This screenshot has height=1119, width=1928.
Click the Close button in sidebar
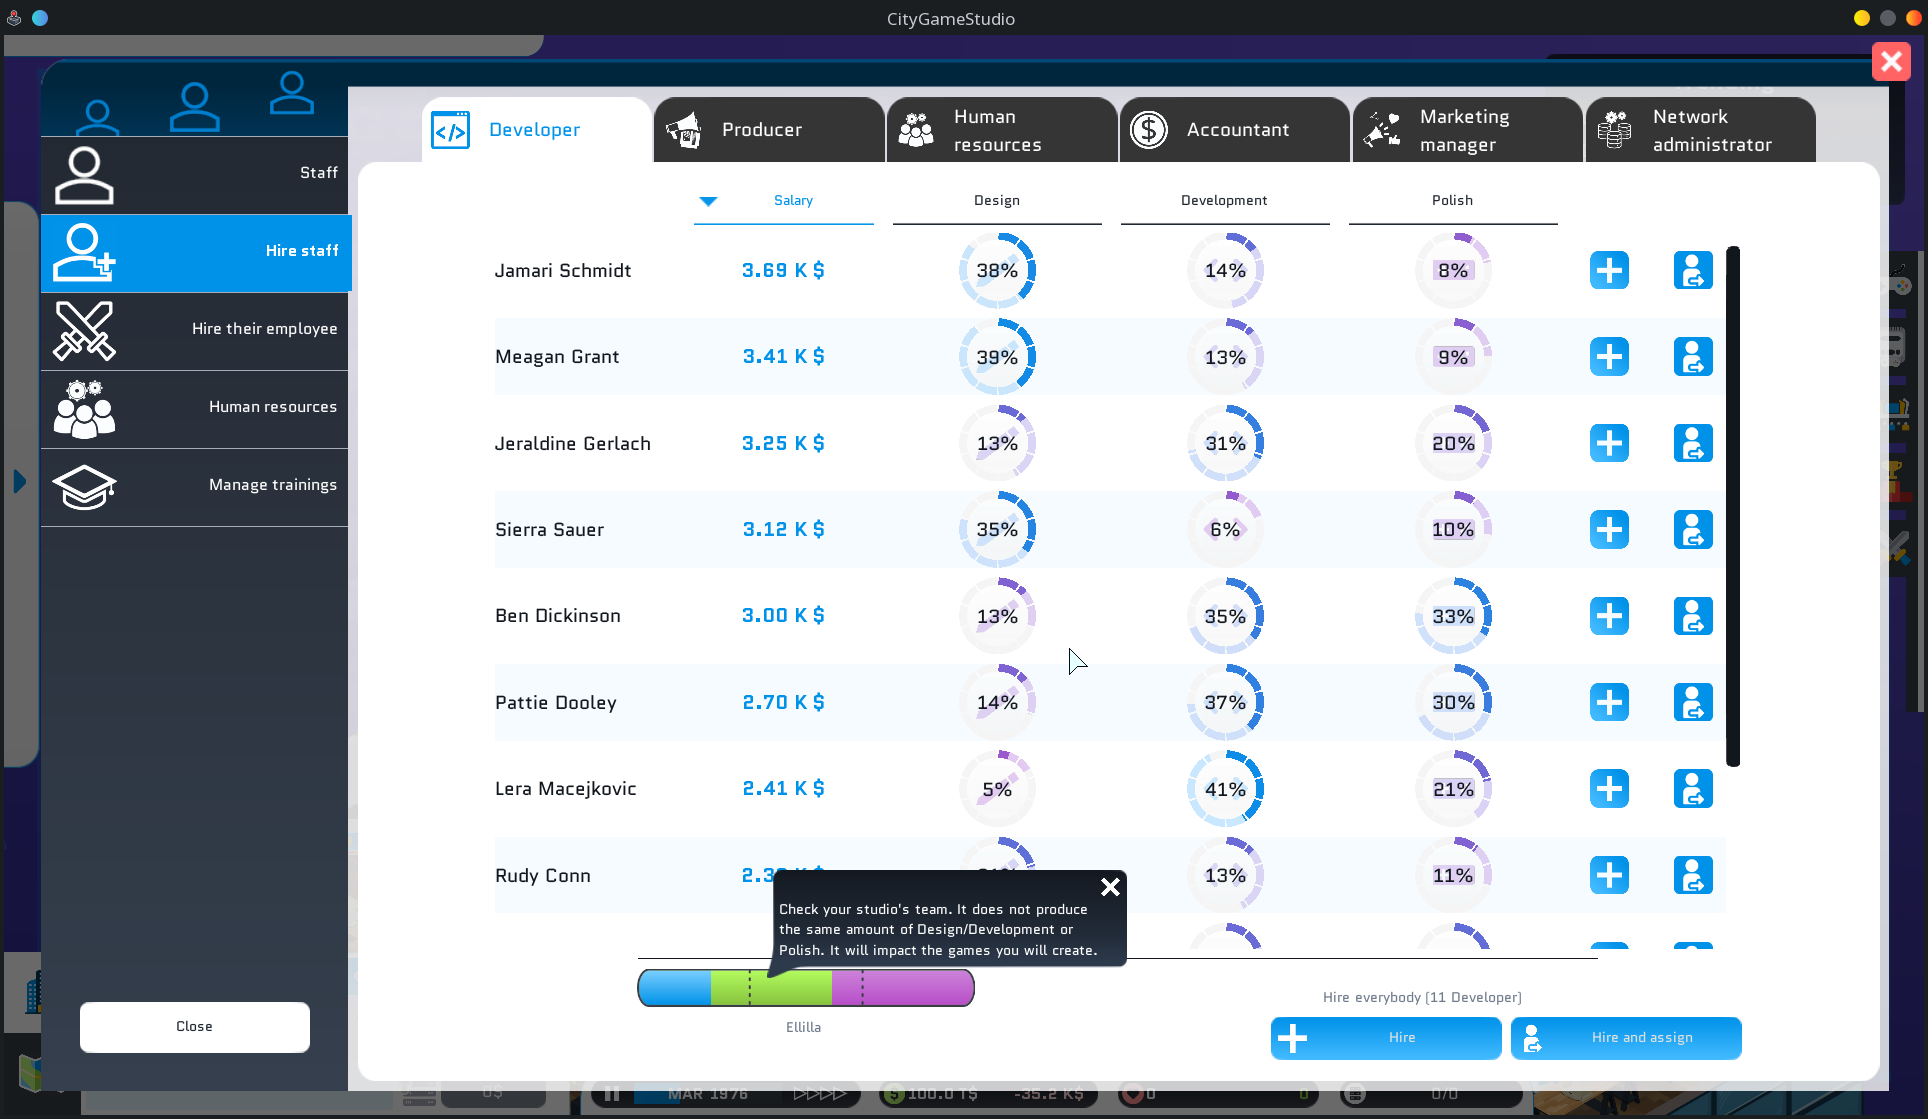(195, 1027)
